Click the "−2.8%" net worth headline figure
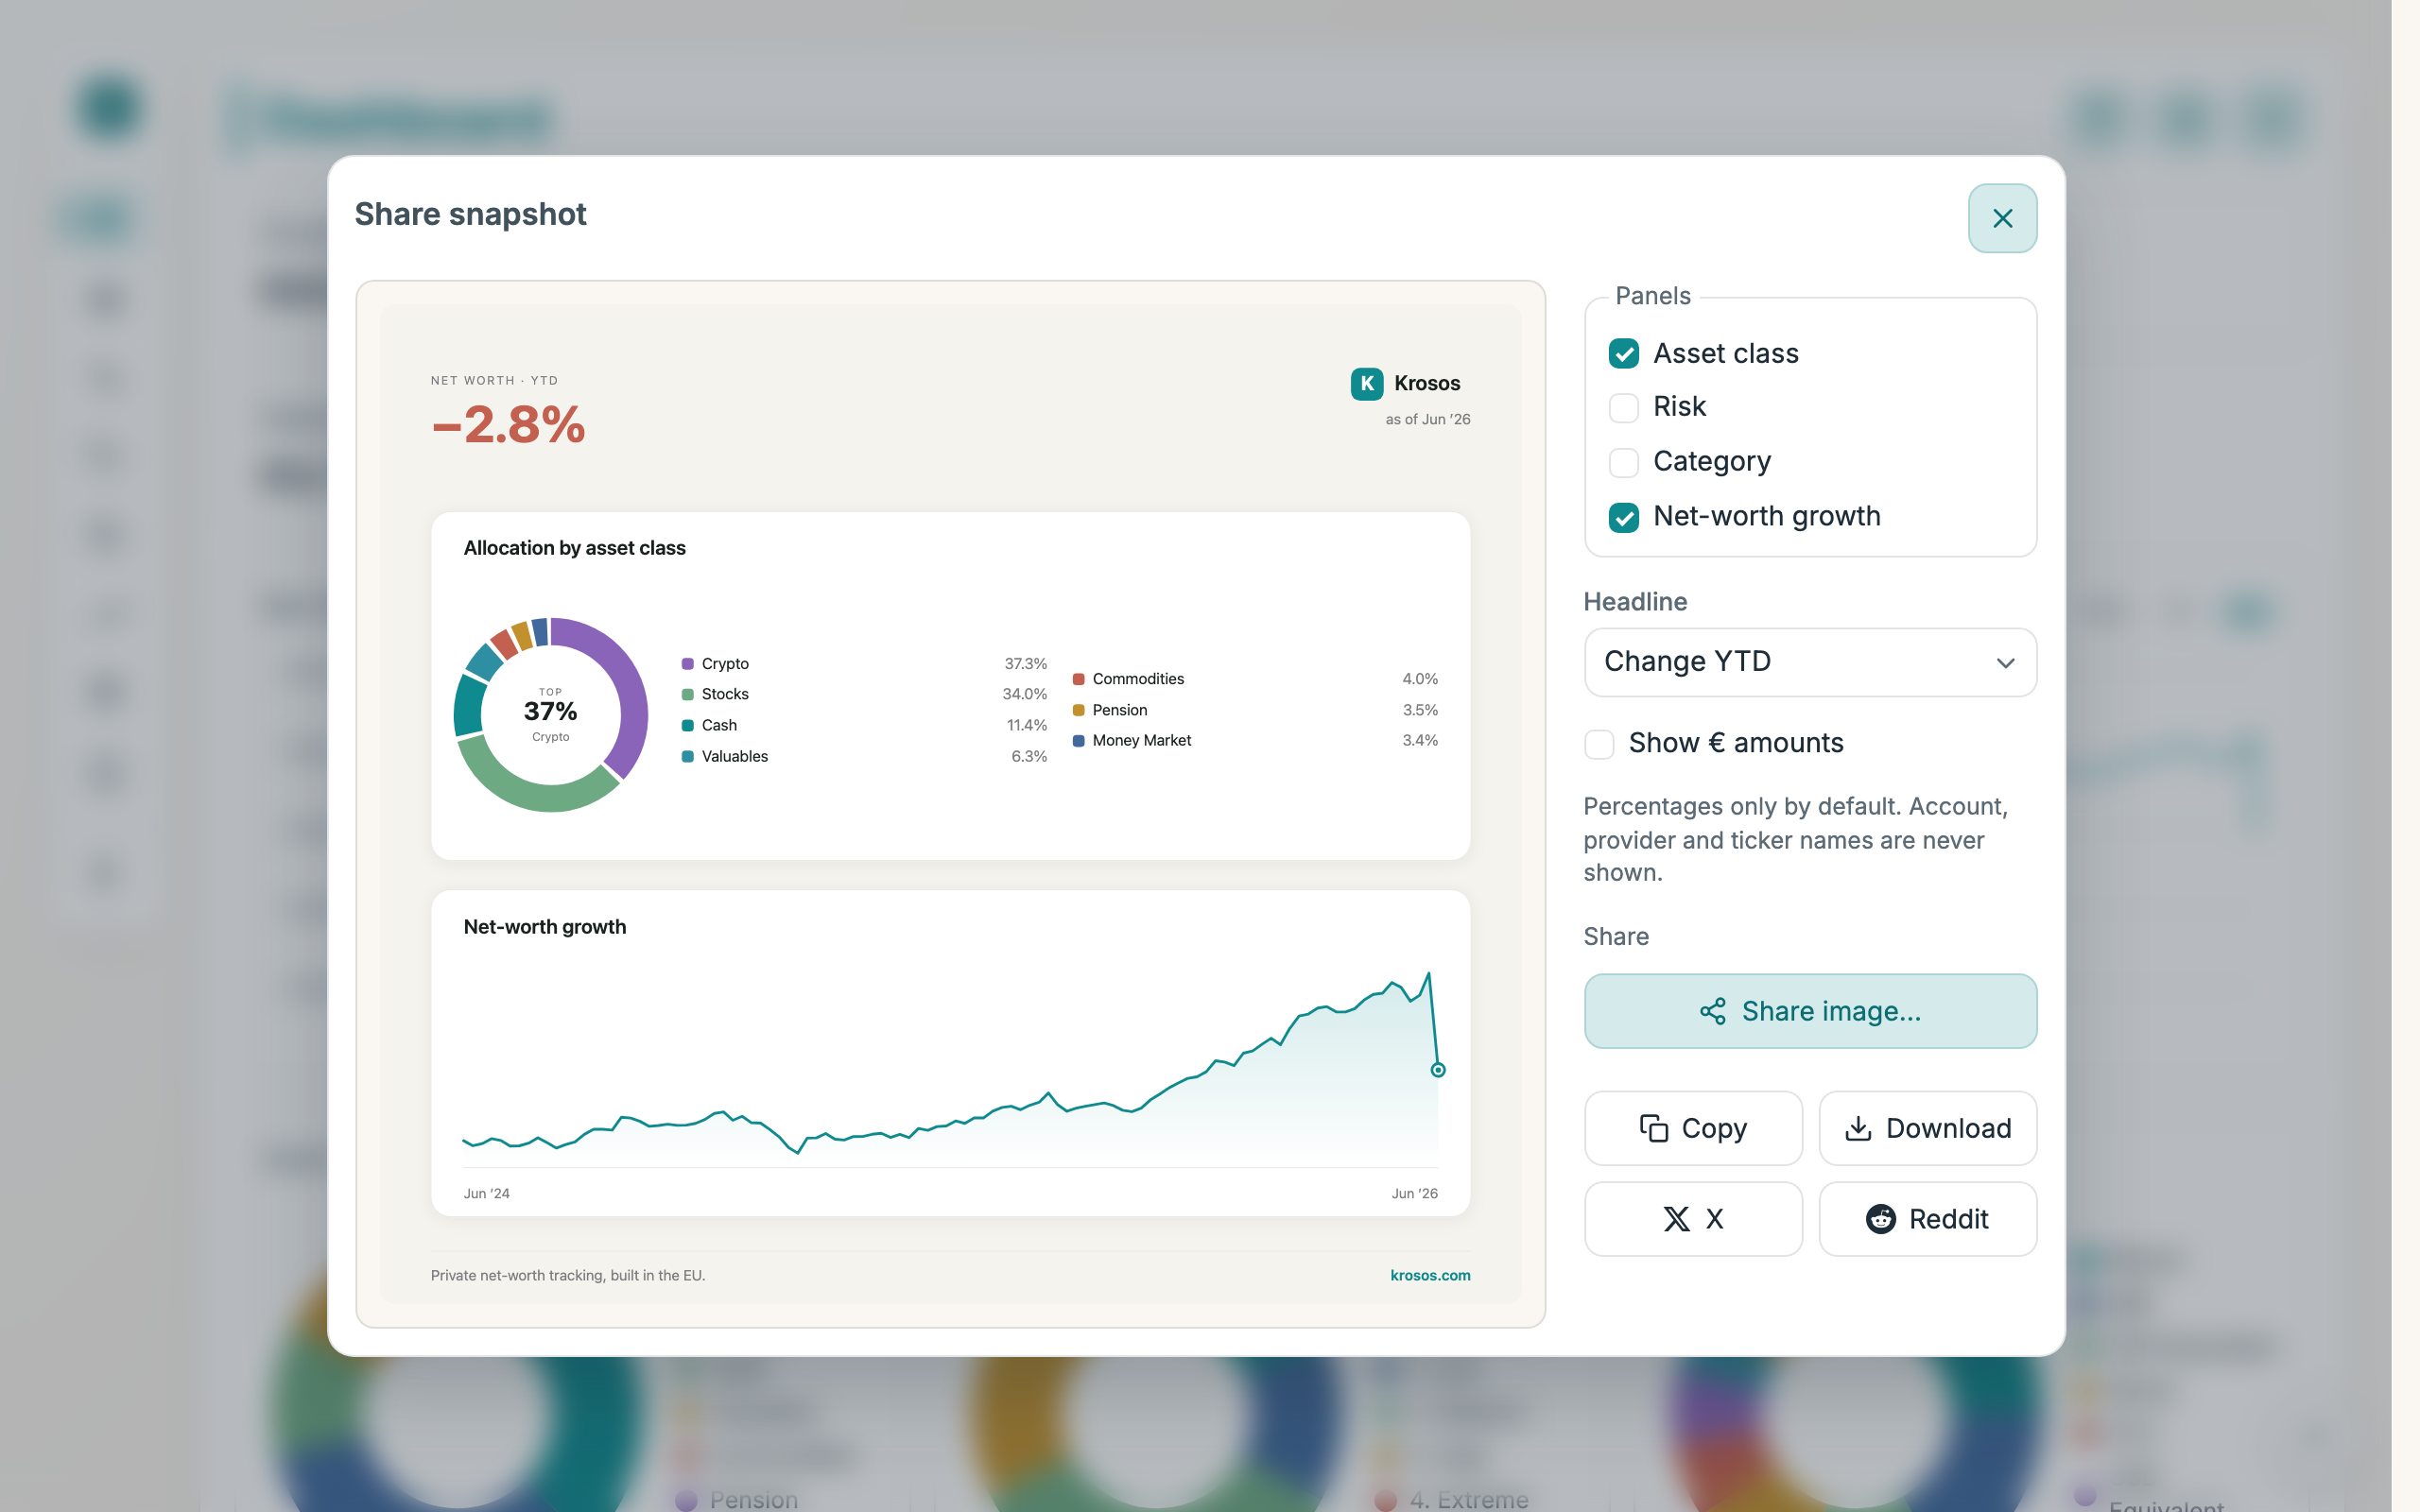 (x=508, y=425)
